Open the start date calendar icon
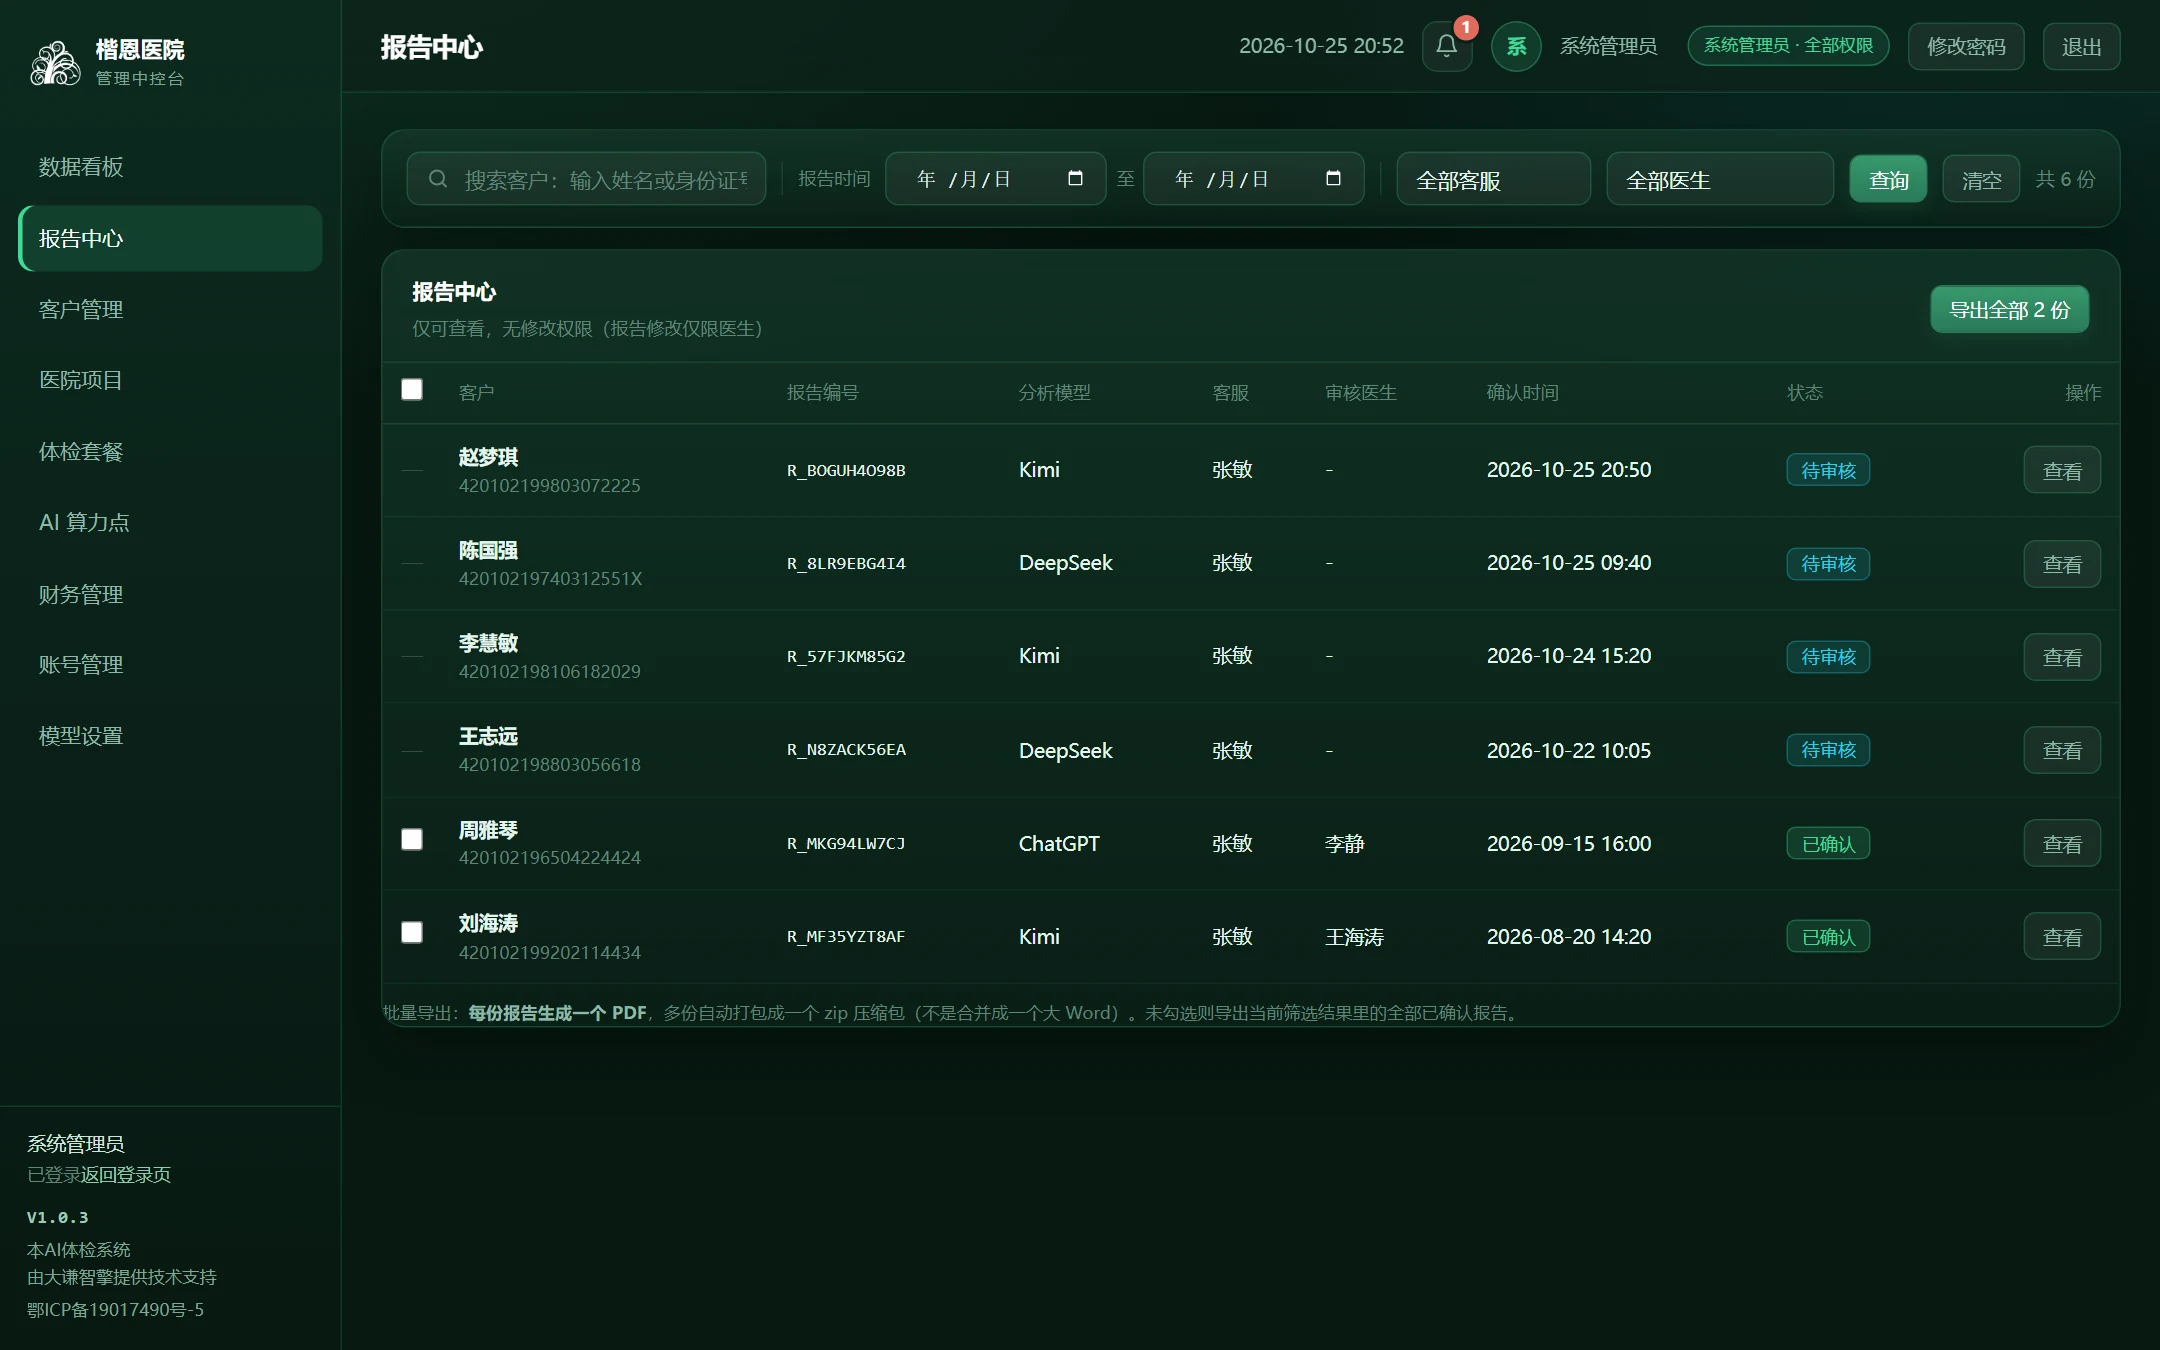2160x1350 pixels. click(x=1075, y=178)
